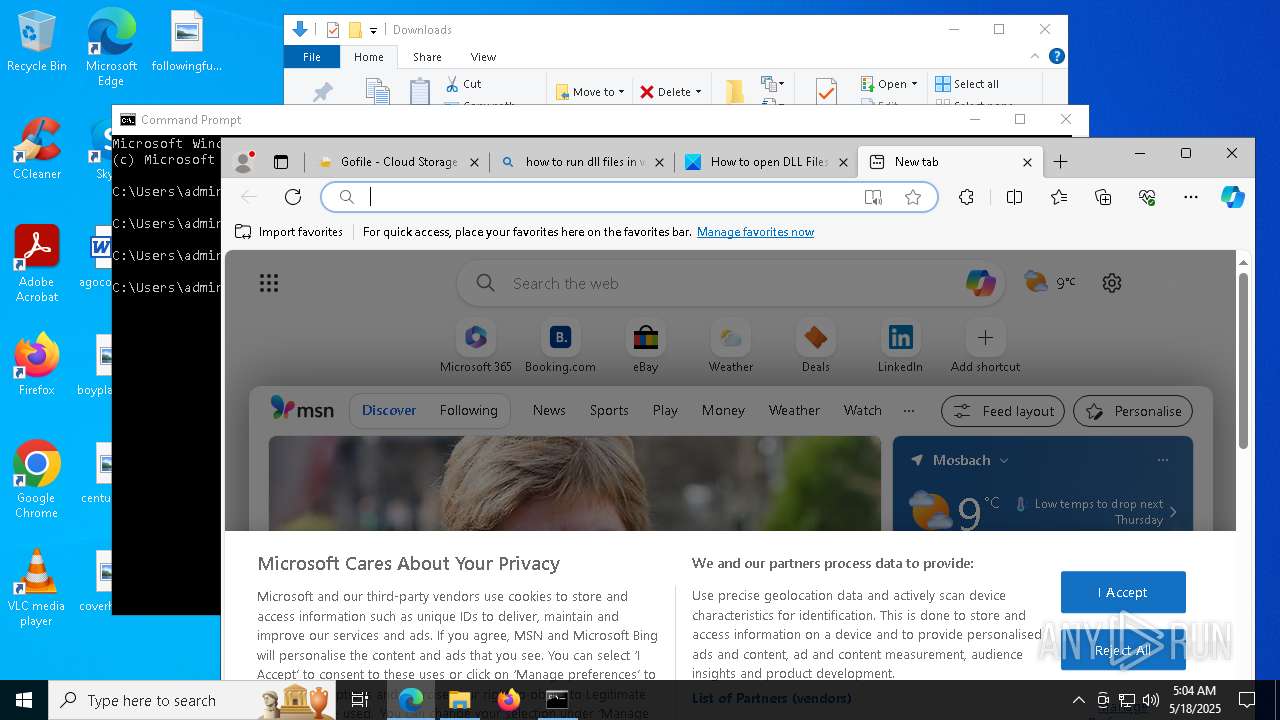Click I Accept privacy button
This screenshot has width=1280, height=720.
[1123, 592]
